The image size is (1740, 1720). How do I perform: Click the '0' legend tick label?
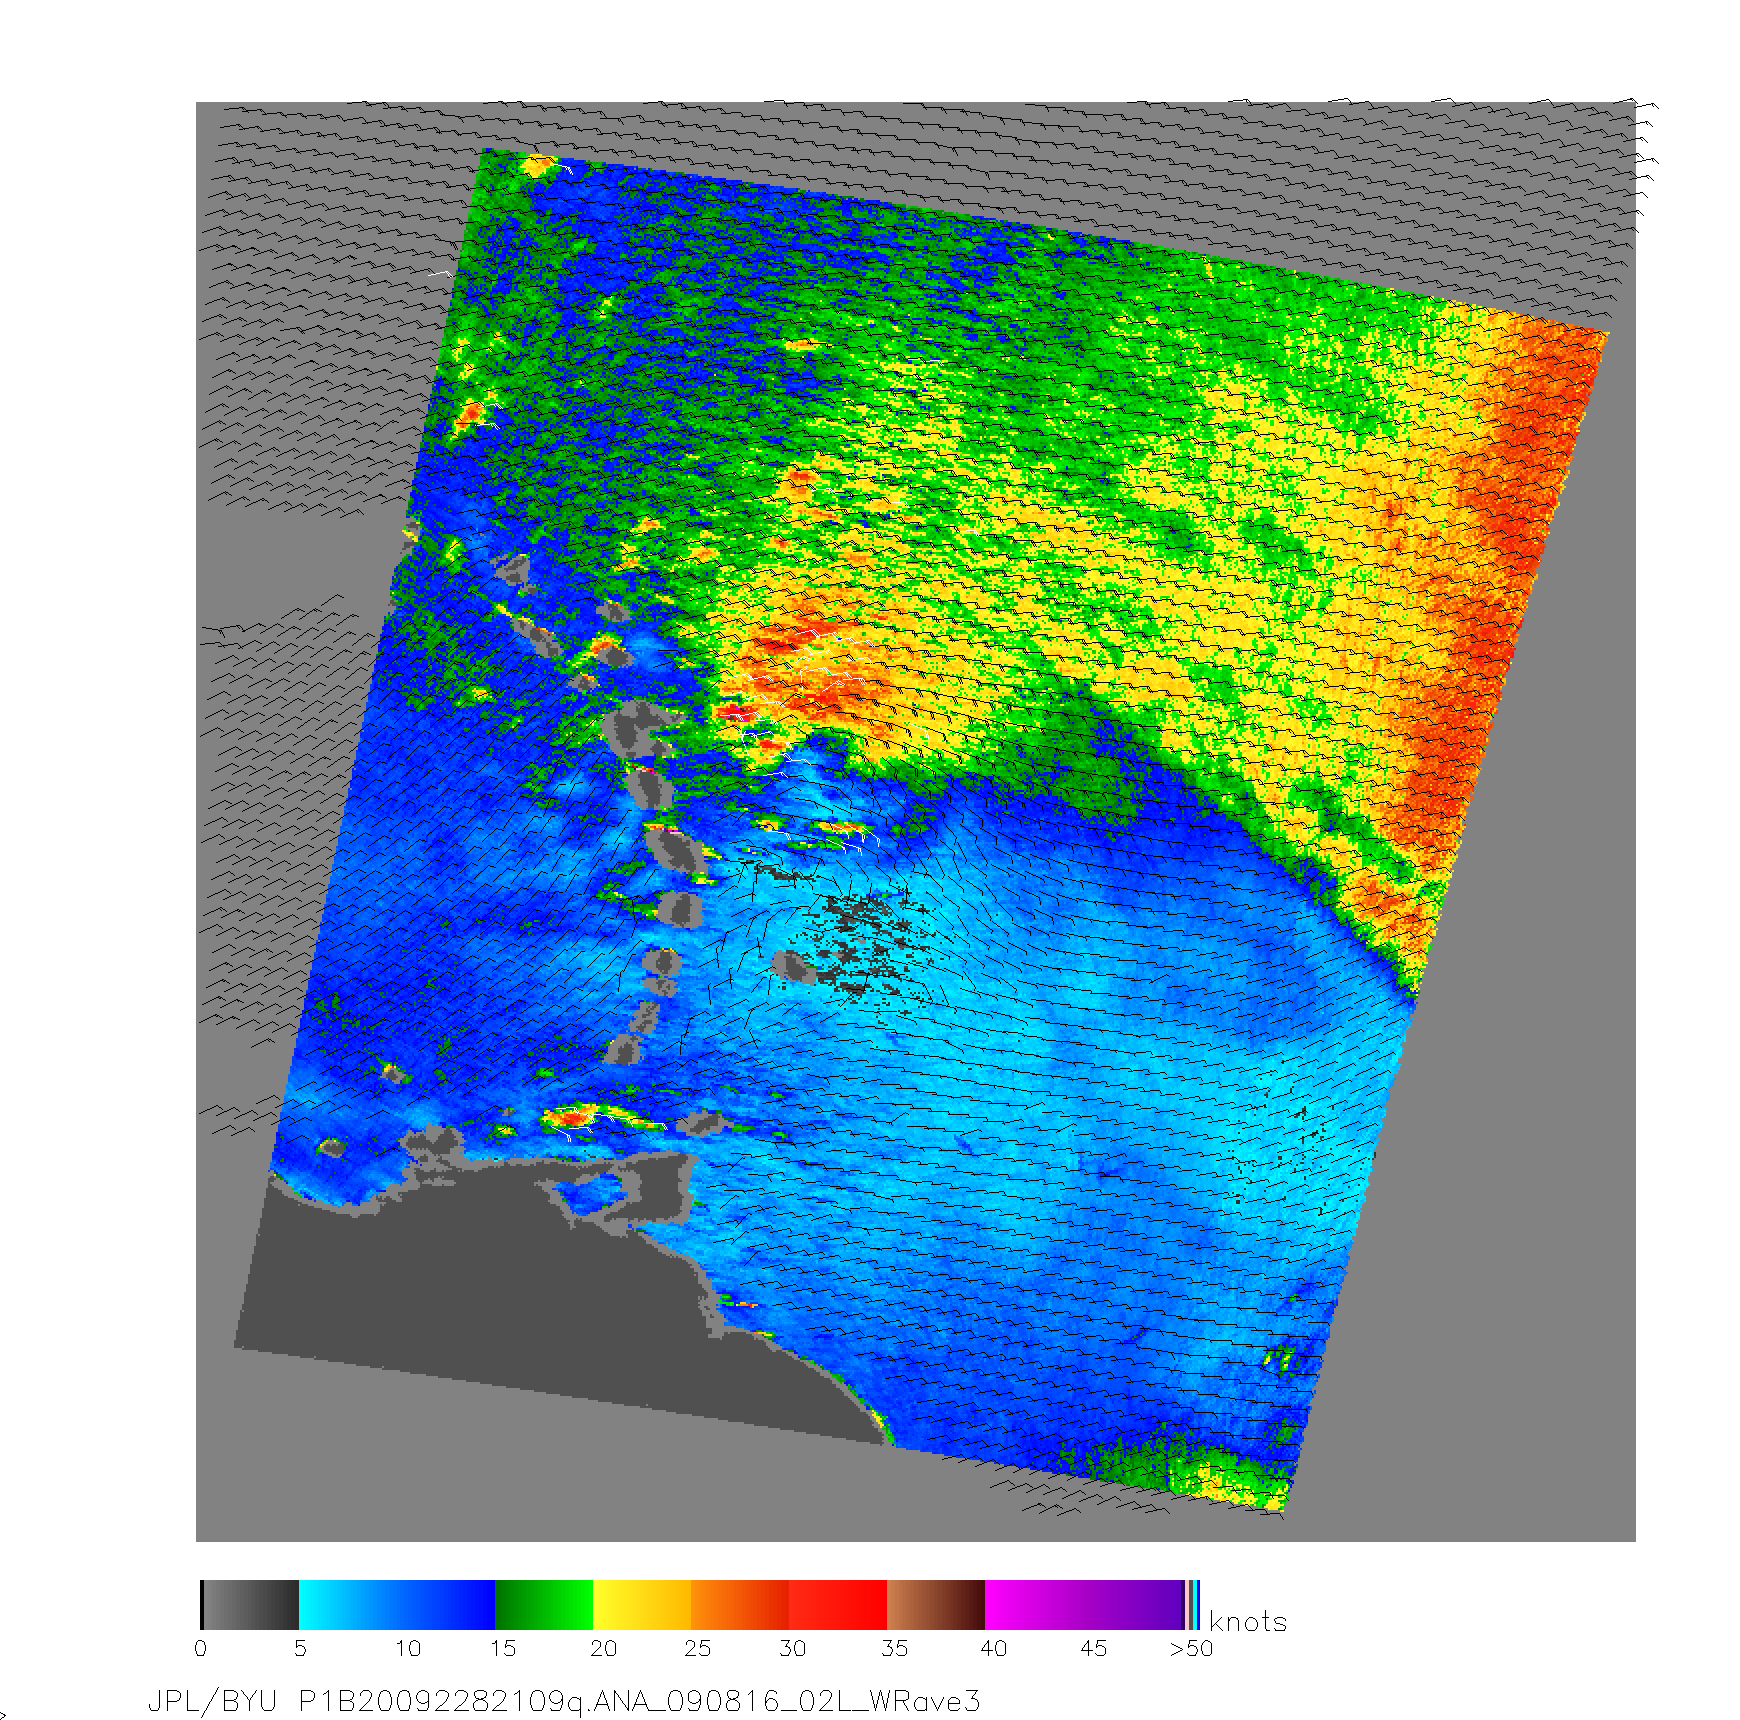(201, 1648)
